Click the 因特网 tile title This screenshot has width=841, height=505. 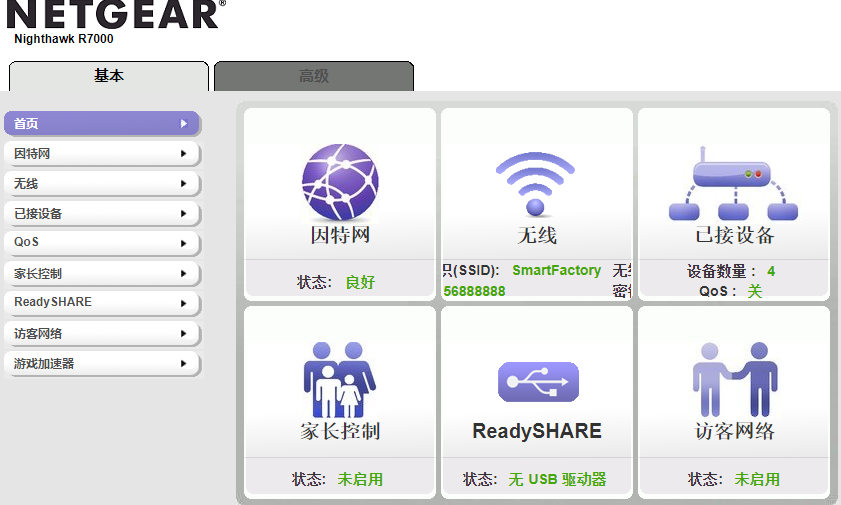pos(340,235)
